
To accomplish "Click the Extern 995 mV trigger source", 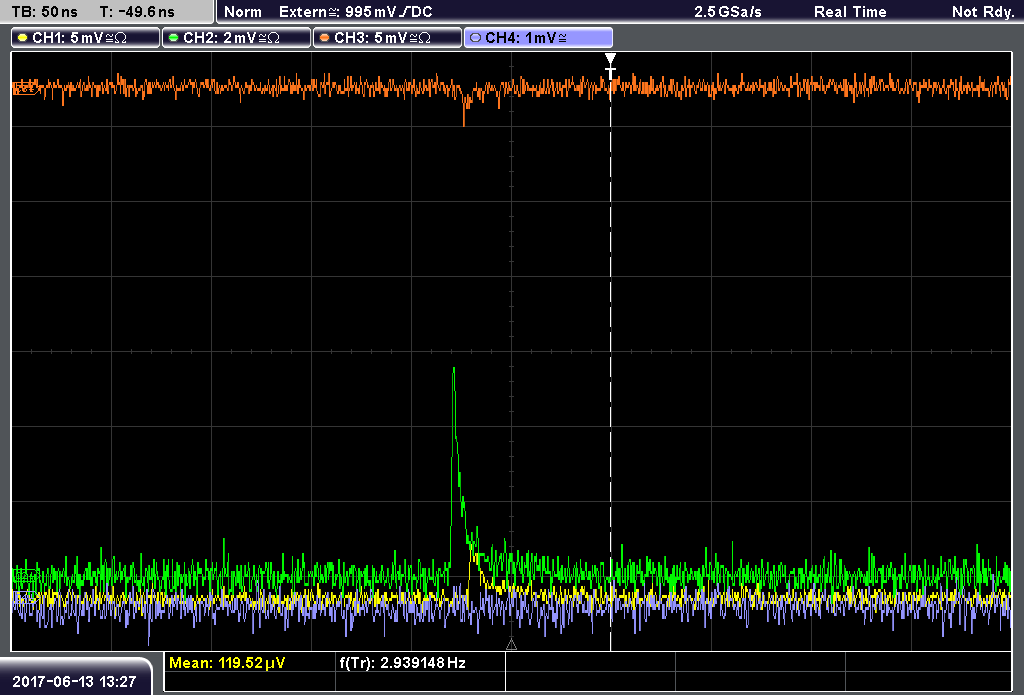I will pos(355,12).
